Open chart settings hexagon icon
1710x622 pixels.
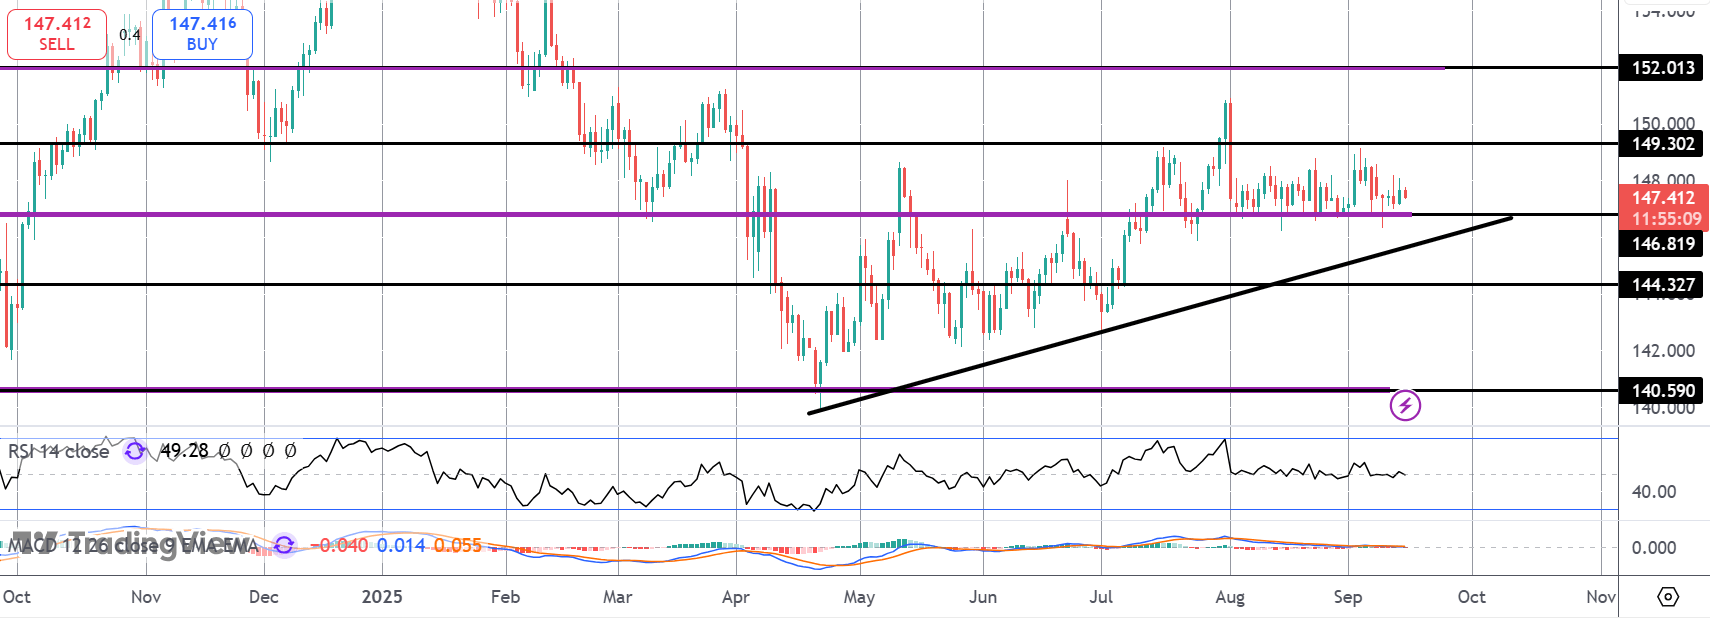click(x=1667, y=597)
